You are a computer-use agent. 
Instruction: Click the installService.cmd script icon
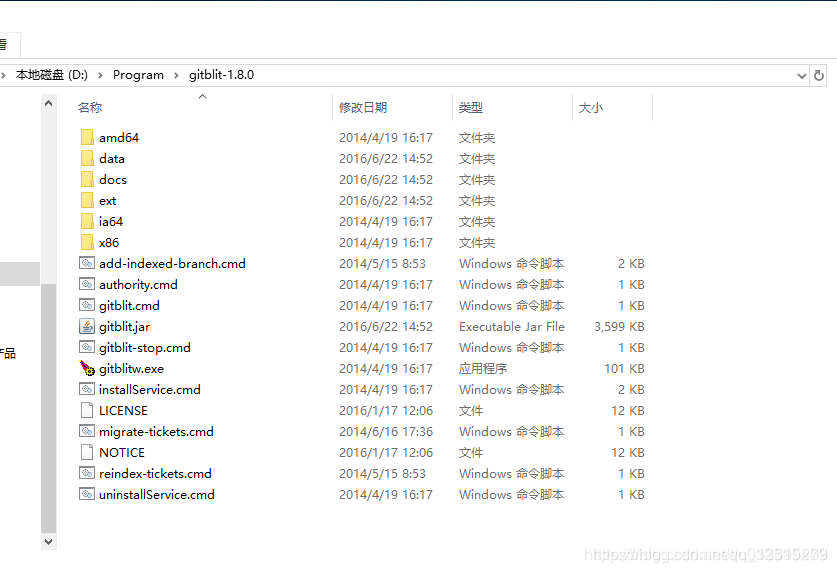point(87,389)
